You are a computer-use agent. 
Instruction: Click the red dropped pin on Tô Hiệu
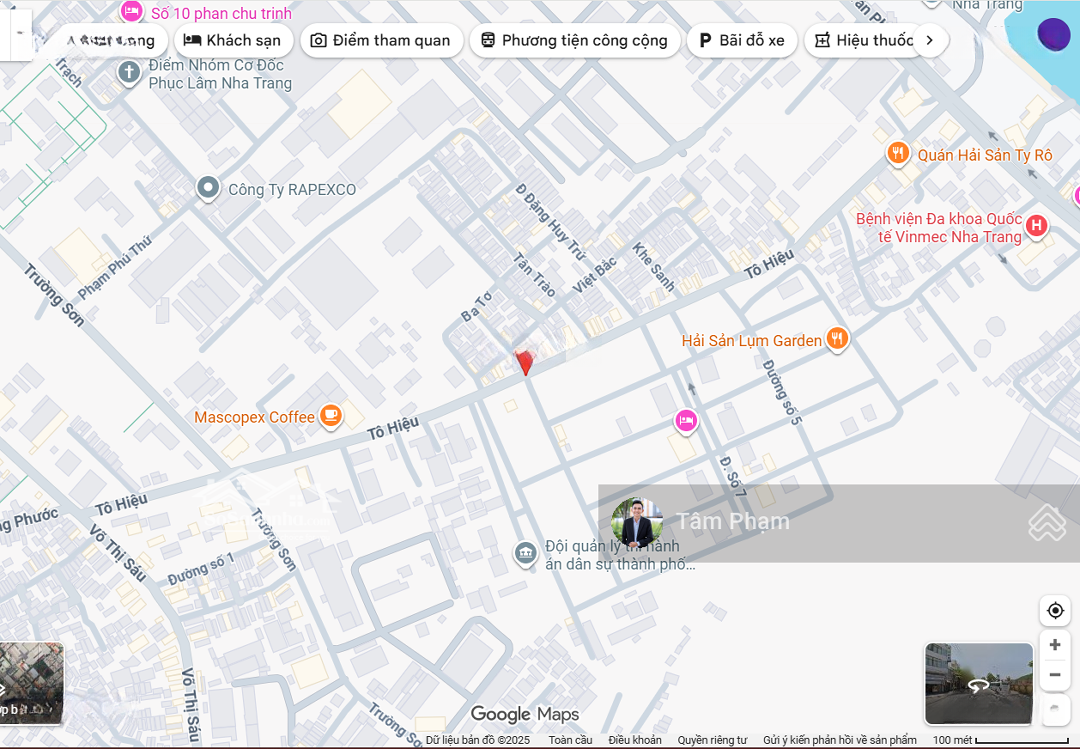click(x=523, y=361)
